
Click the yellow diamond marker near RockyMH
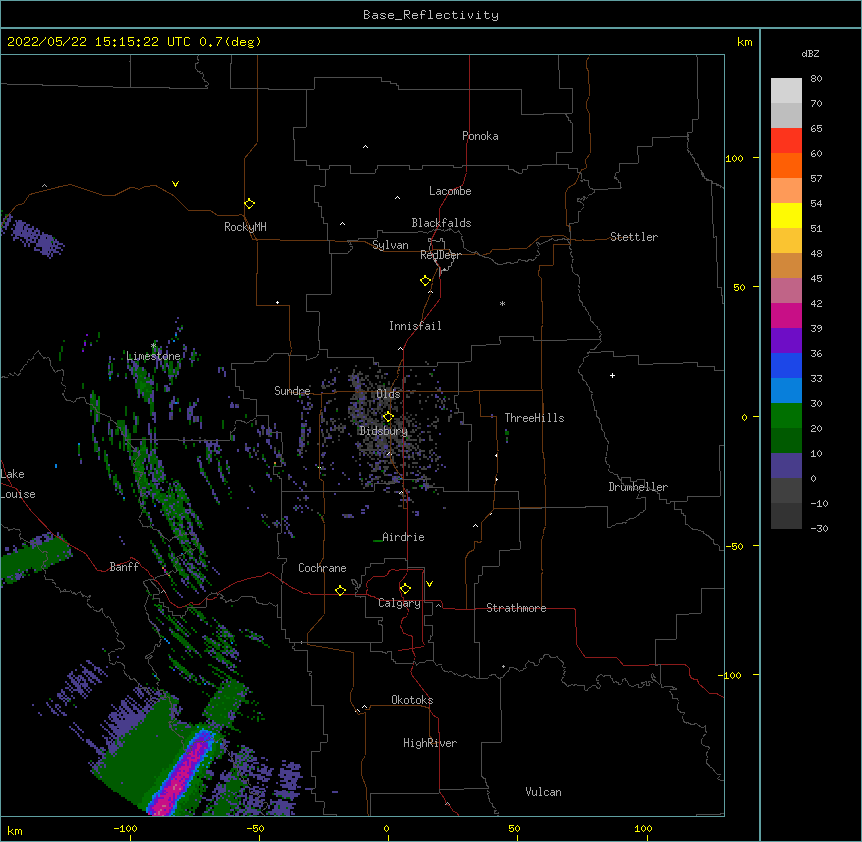[x=249, y=204]
